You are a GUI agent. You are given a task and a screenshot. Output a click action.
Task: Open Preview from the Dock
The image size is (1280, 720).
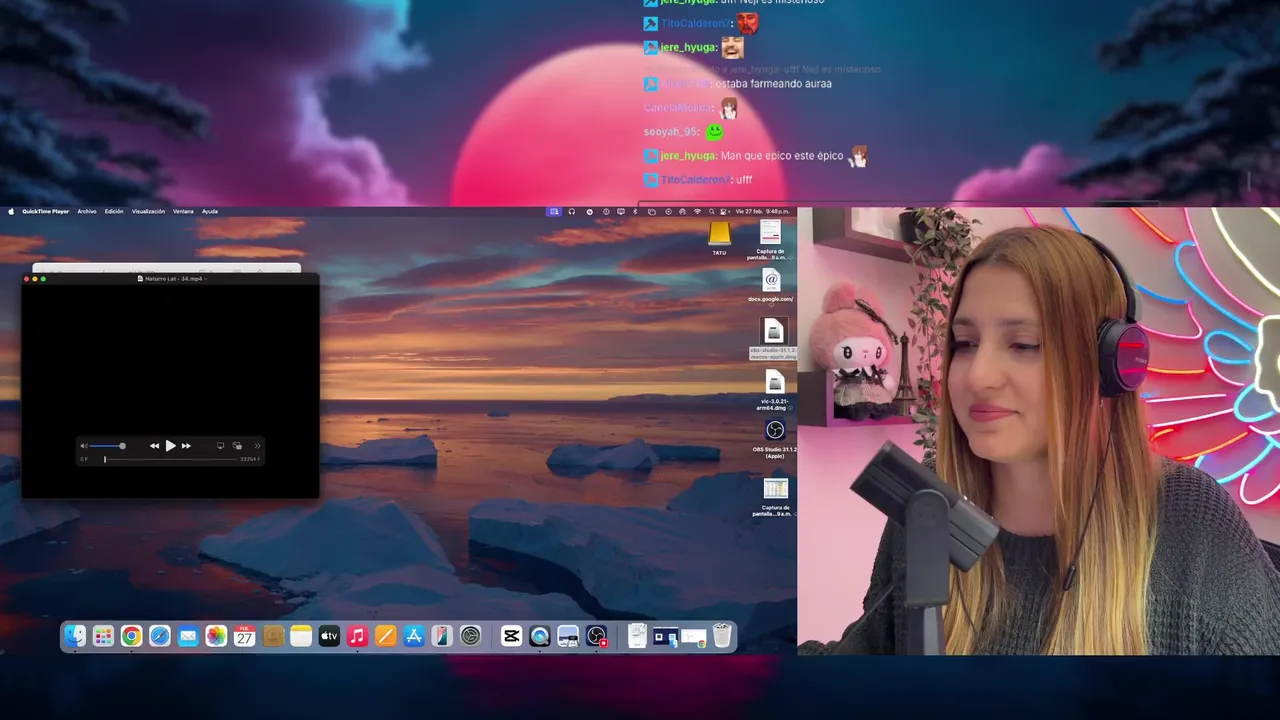(568, 636)
